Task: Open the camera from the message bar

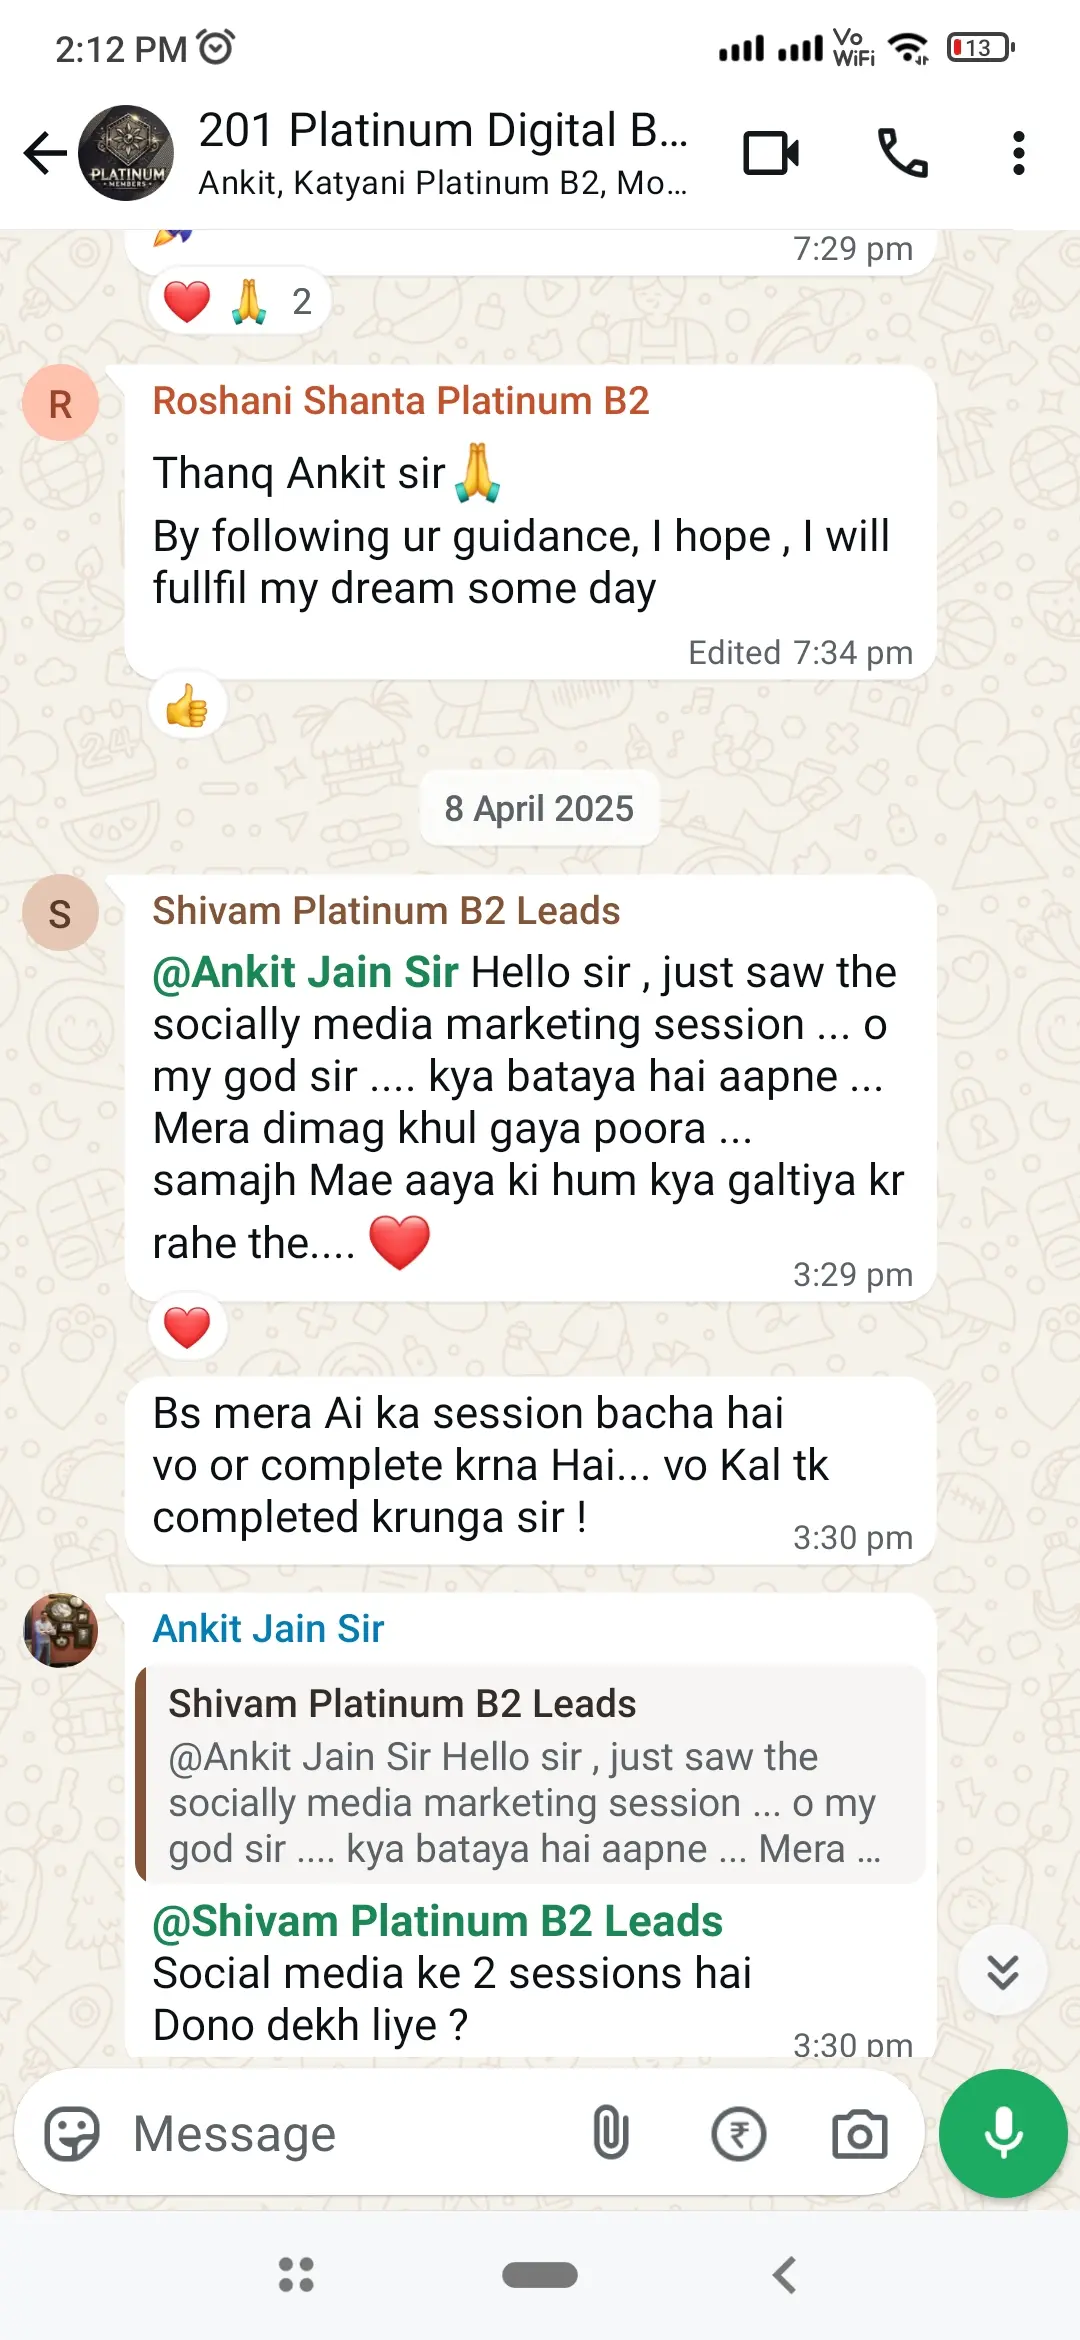Action: click(x=860, y=2134)
